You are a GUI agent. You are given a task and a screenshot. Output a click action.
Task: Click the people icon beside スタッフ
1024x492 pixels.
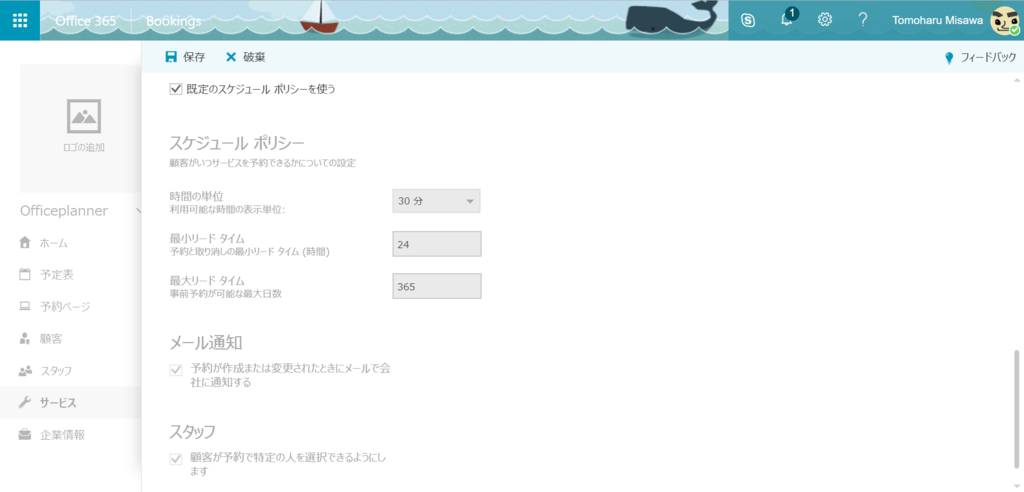point(25,370)
